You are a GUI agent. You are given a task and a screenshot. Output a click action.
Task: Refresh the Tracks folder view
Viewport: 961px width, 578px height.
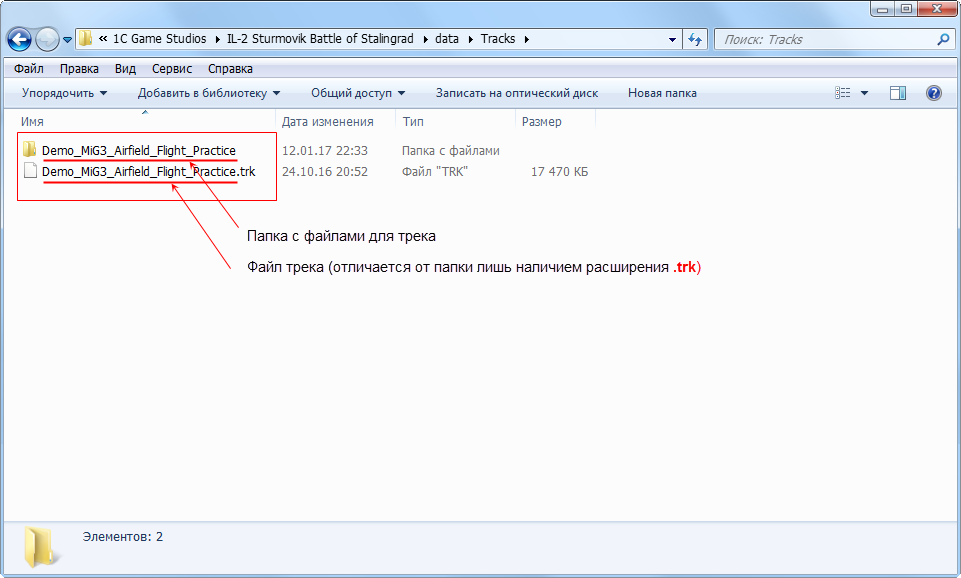[x=695, y=40]
